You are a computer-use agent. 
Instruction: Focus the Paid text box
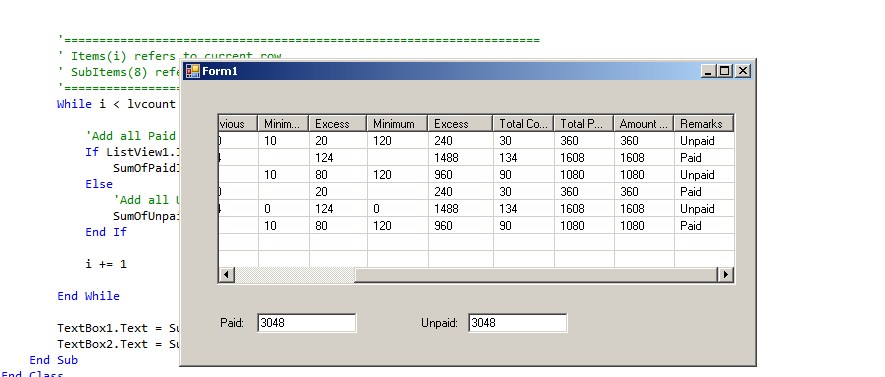click(306, 323)
